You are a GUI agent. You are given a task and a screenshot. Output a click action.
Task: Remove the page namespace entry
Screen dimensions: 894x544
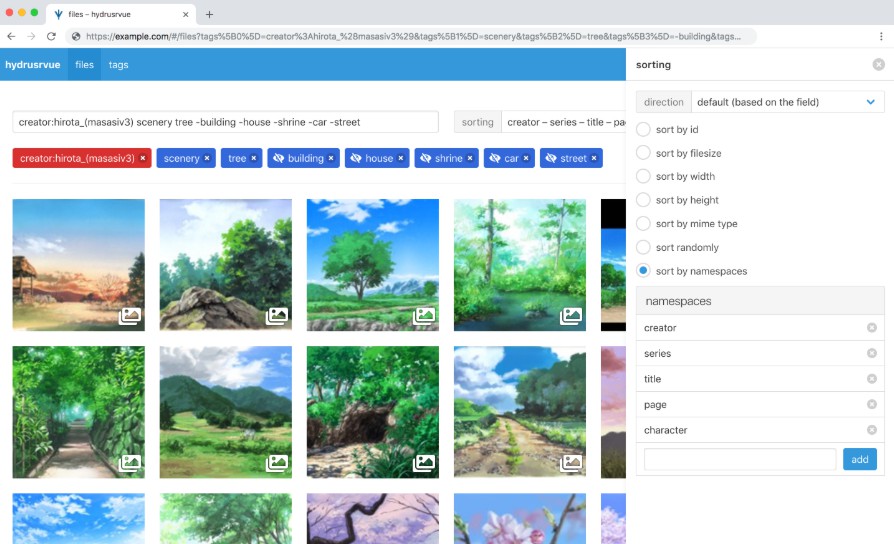[x=871, y=405]
